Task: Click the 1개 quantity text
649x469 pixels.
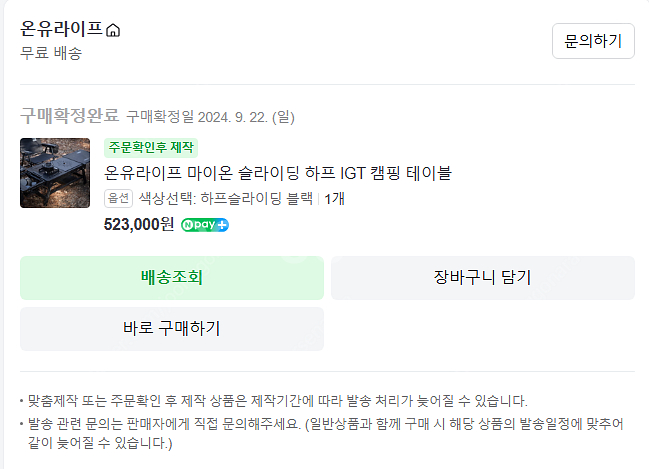Action: tap(335, 199)
